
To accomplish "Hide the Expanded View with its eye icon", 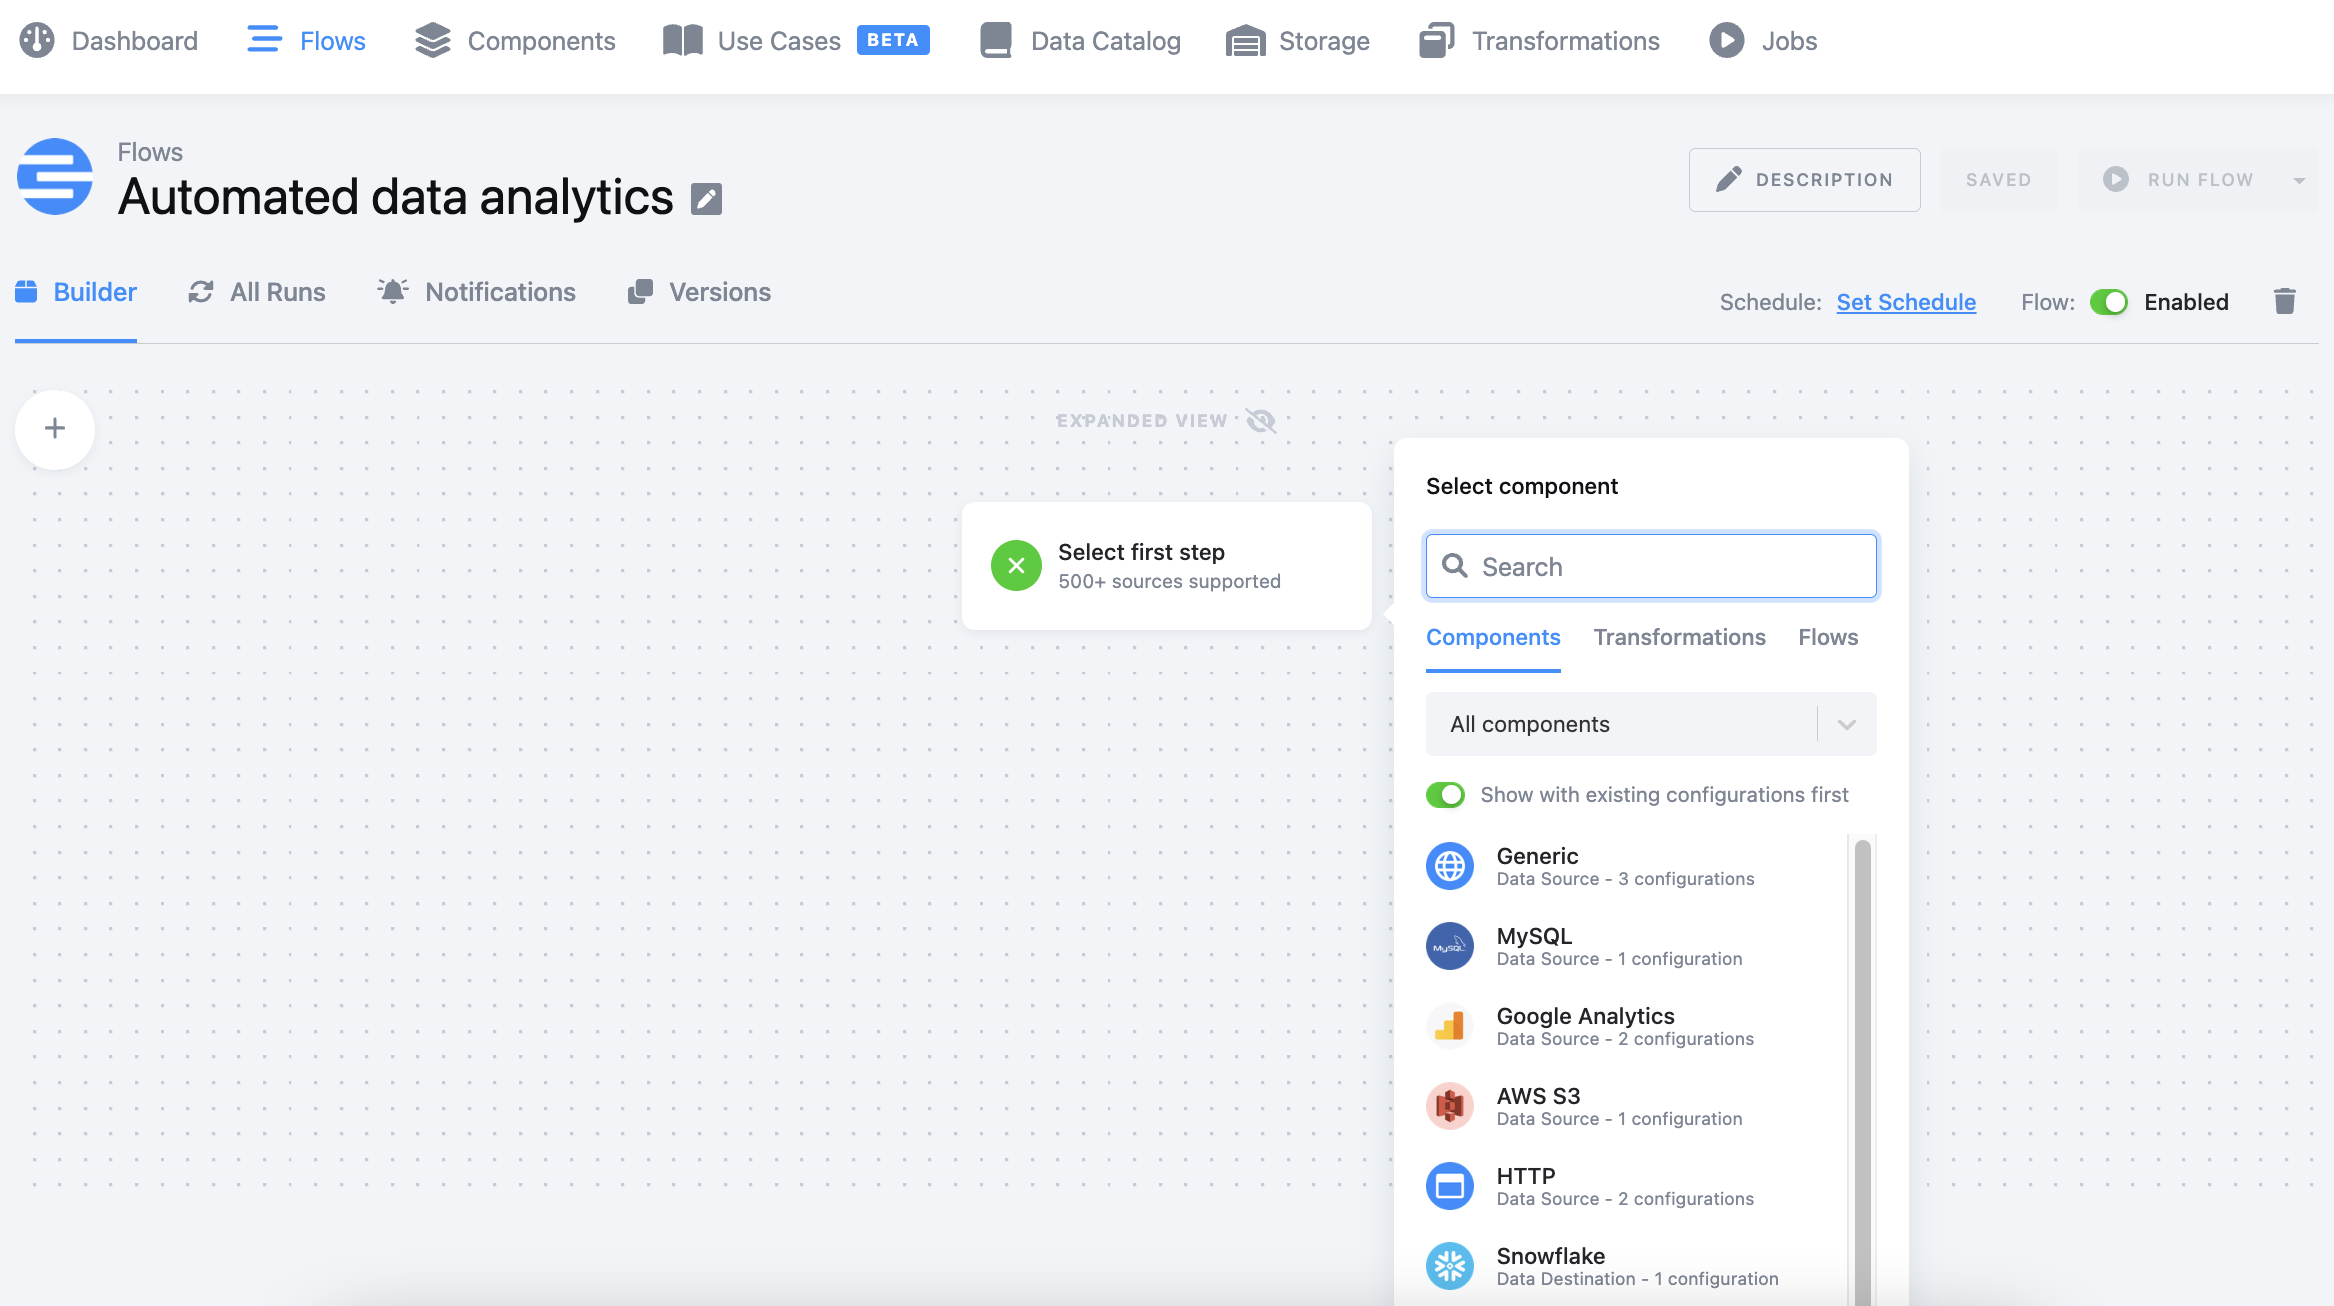I will coord(1259,420).
